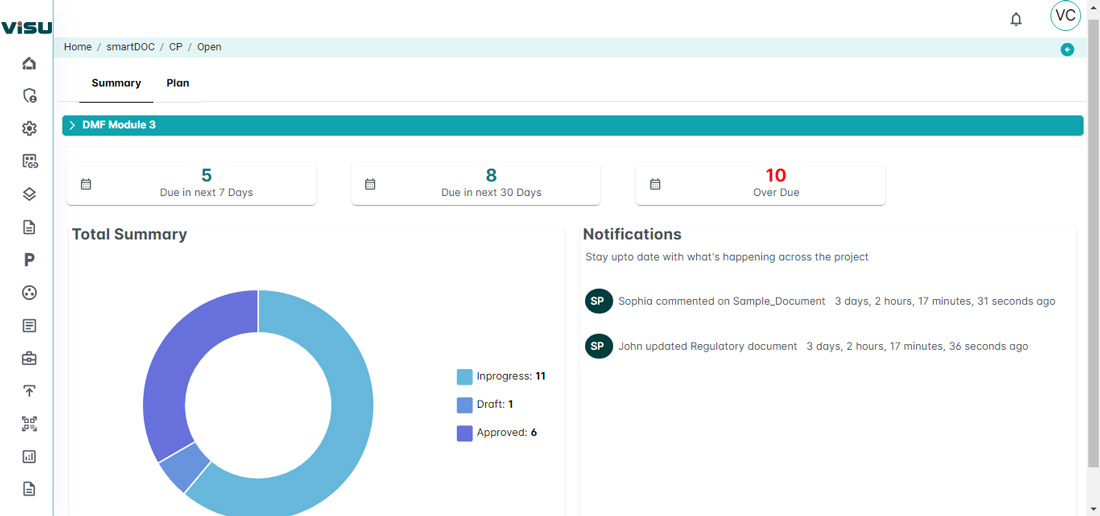
Task: Open notifications bell icon
Action: coord(1016,19)
